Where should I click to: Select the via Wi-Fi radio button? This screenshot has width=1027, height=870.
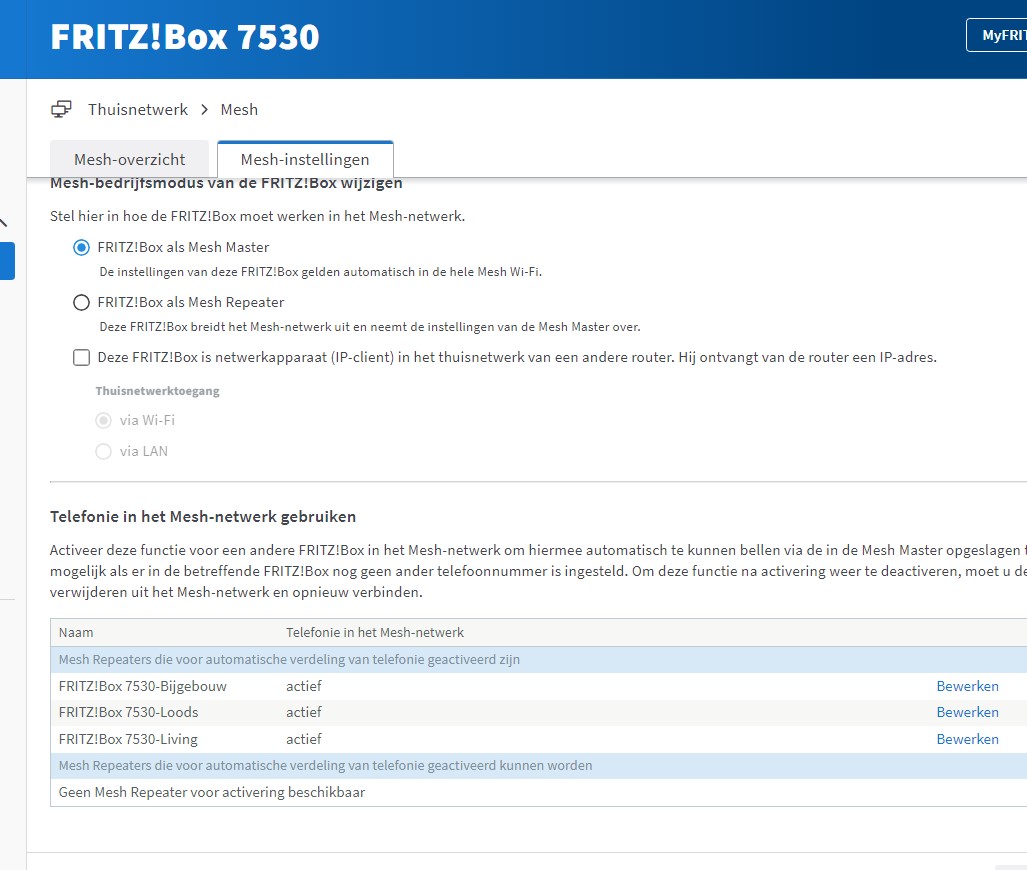point(103,420)
